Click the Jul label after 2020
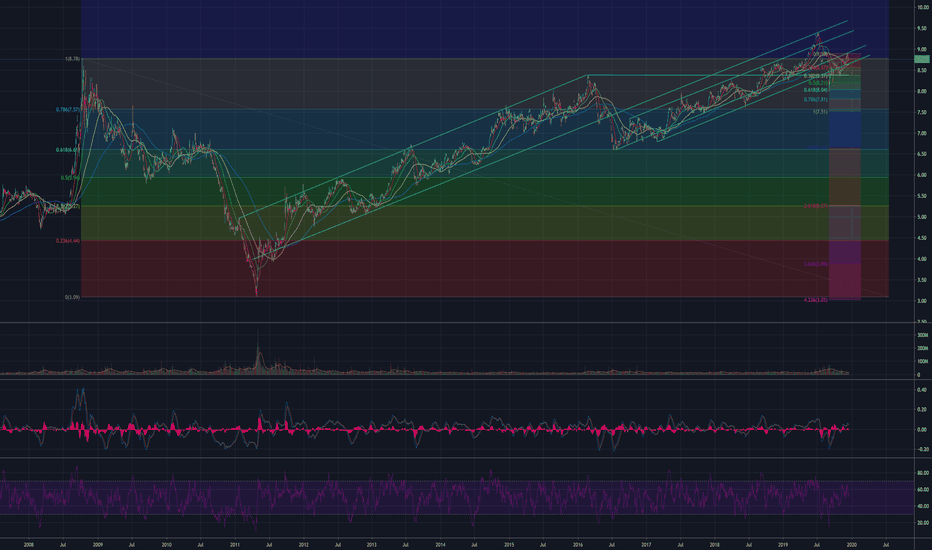The image size is (932, 550). [886, 544]
